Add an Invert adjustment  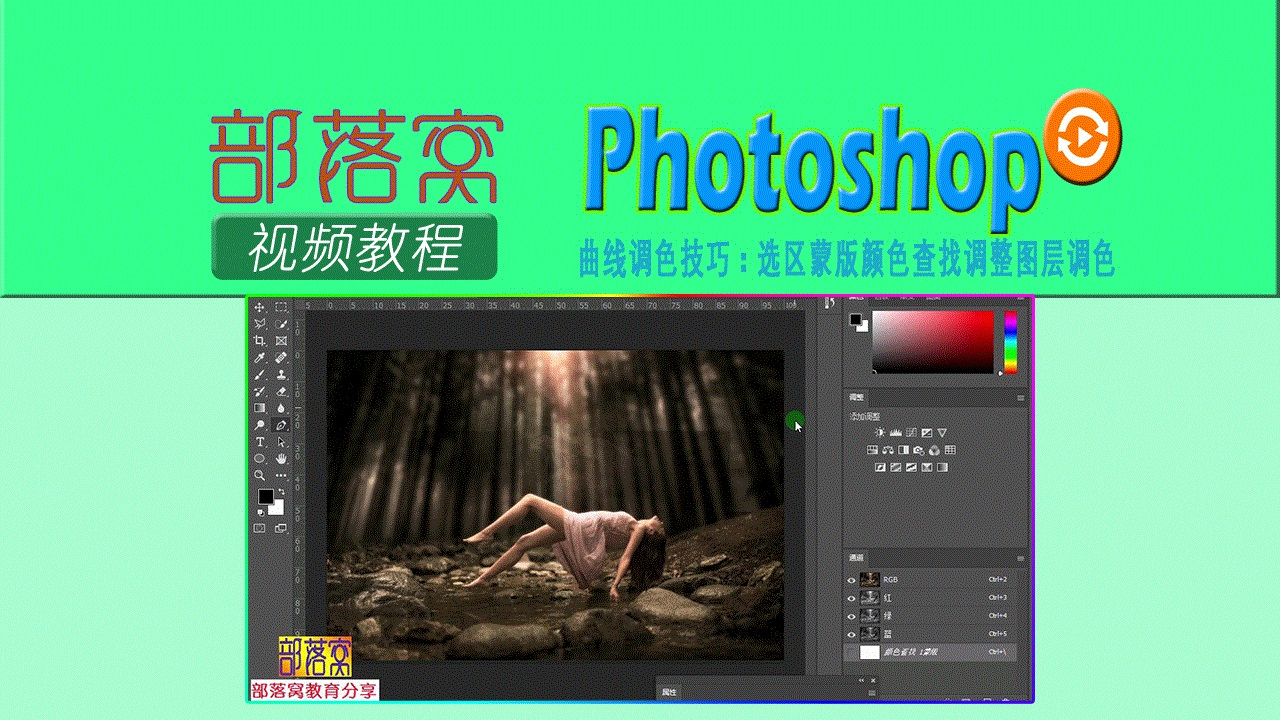click(x=880, y=467)
